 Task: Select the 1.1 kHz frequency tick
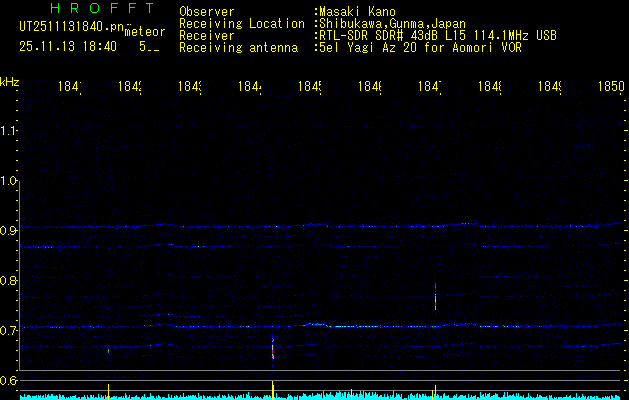(10, 131)
